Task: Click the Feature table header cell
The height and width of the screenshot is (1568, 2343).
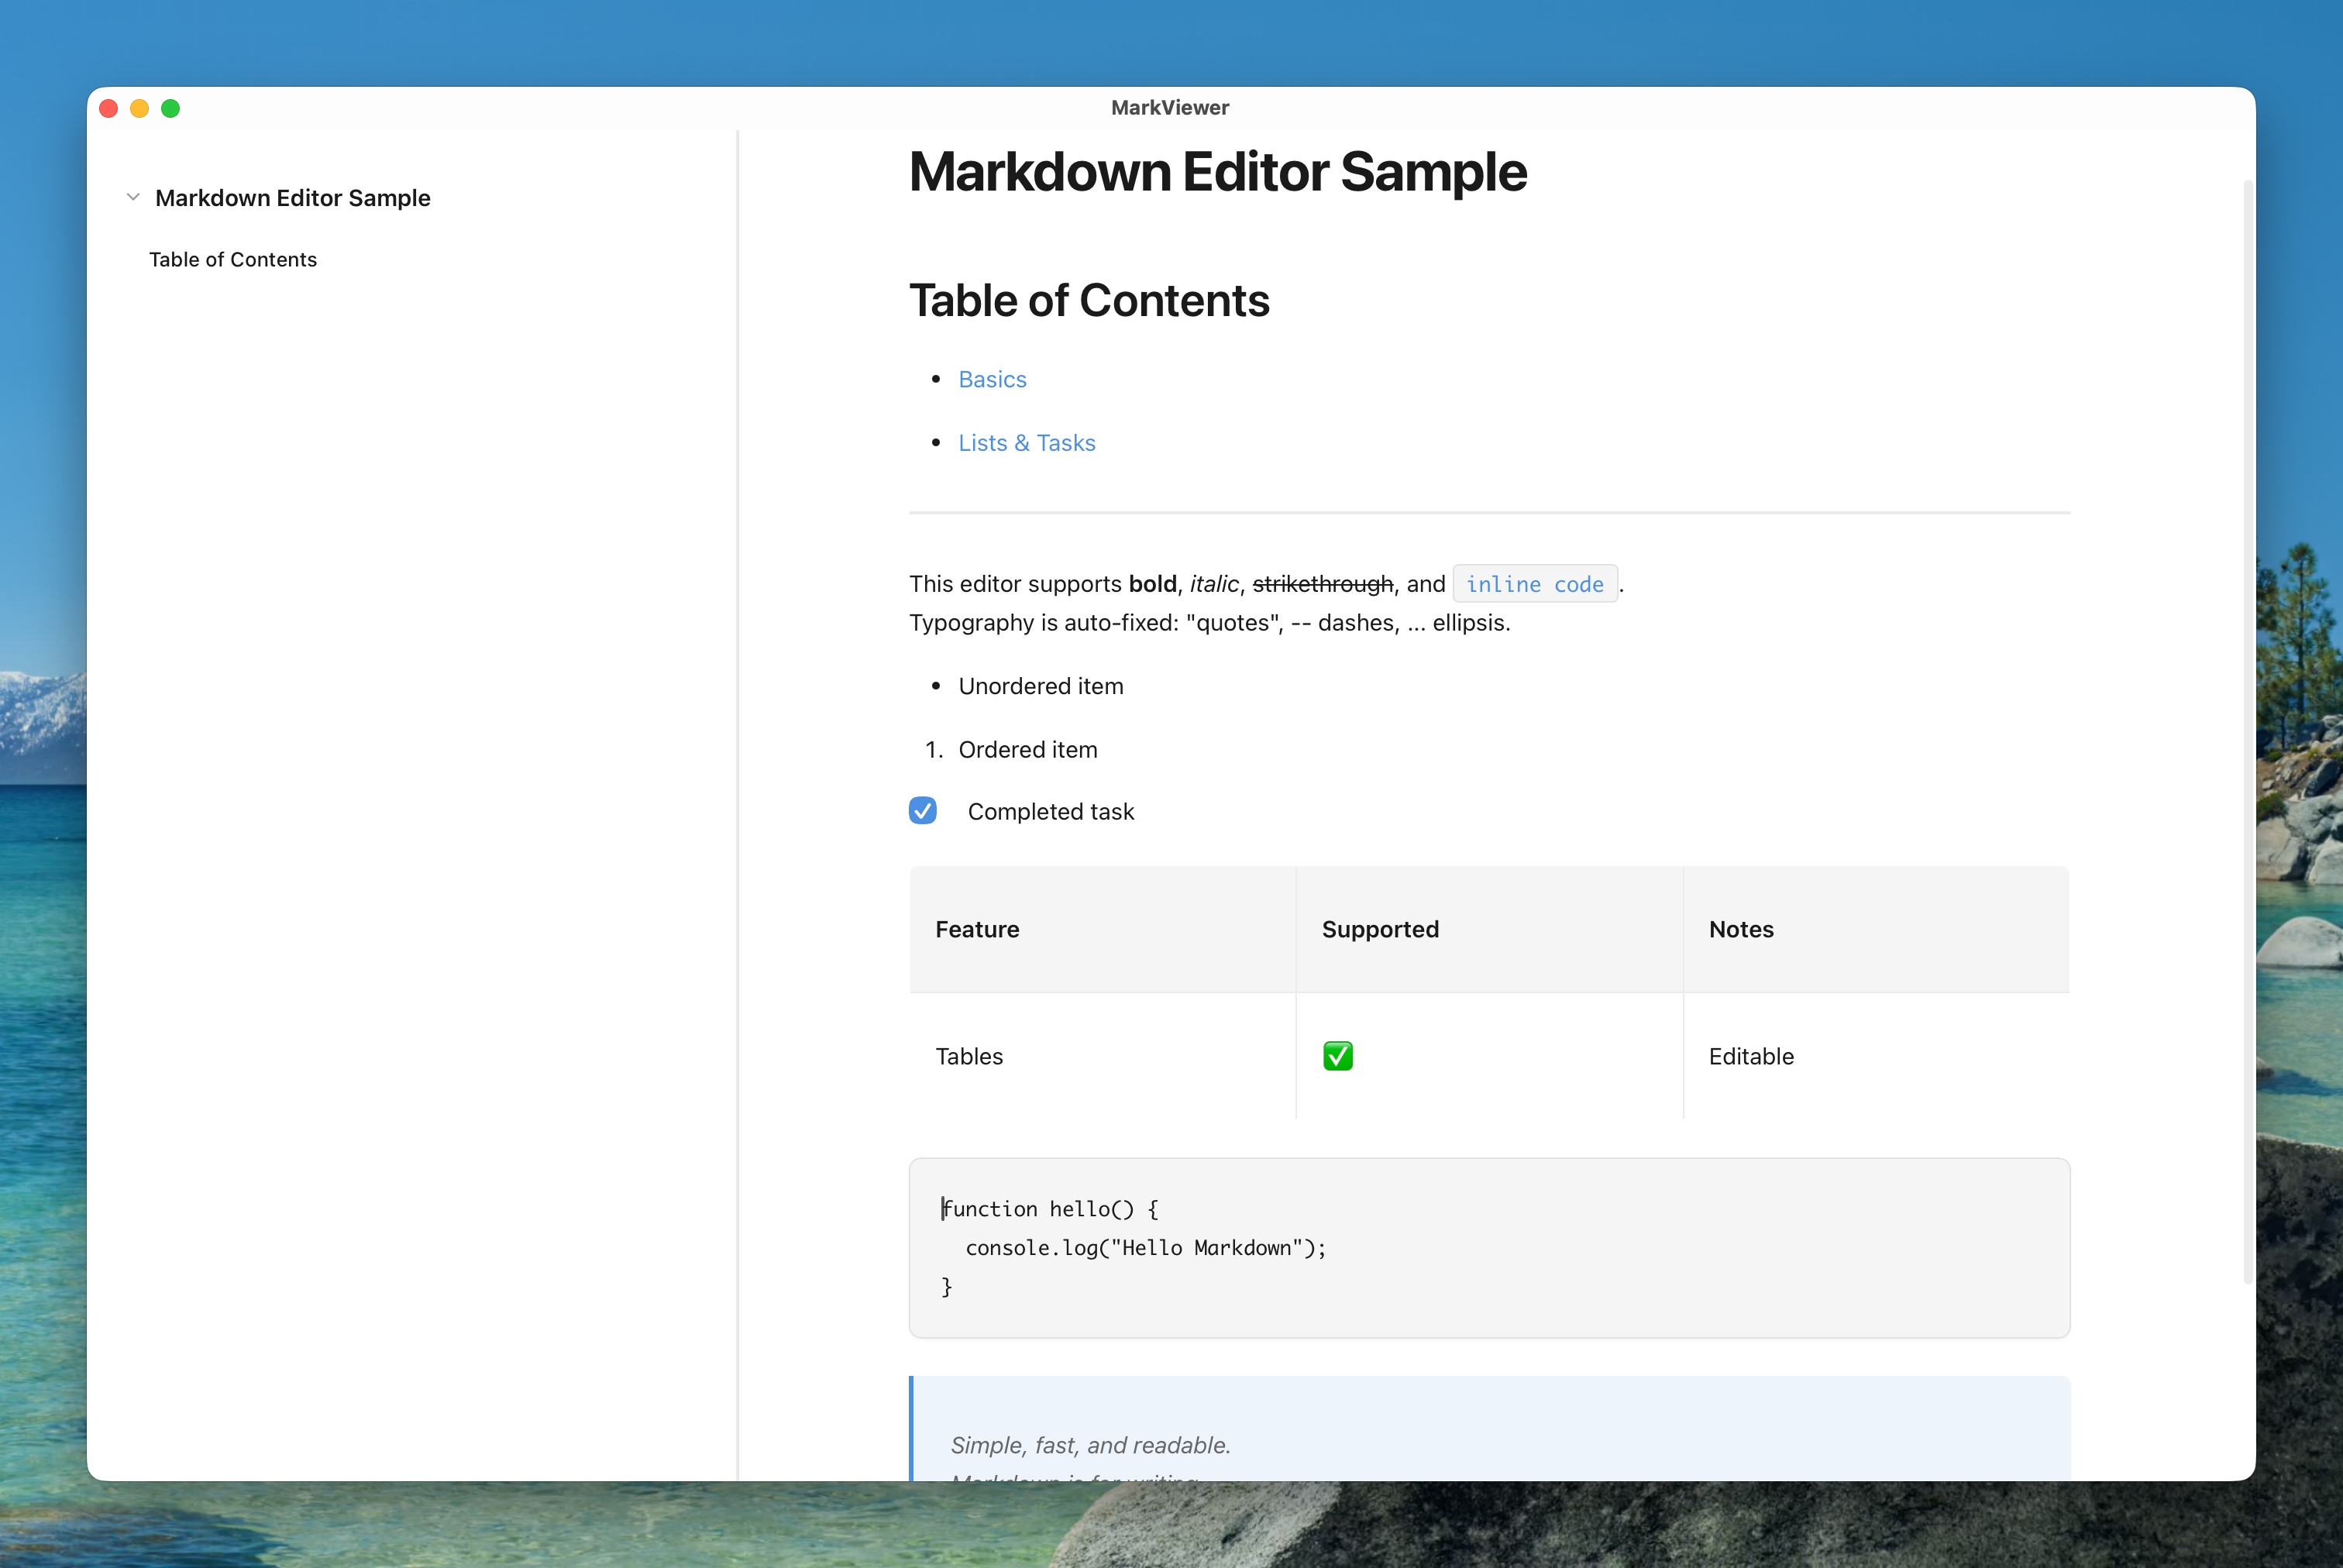Action: (977, 929)
